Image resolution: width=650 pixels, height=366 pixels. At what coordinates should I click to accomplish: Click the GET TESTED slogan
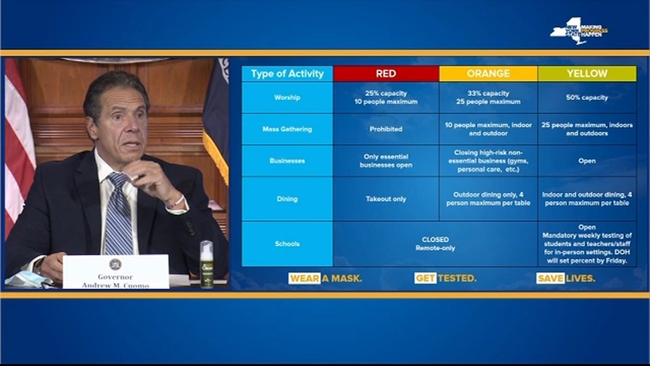446,278
